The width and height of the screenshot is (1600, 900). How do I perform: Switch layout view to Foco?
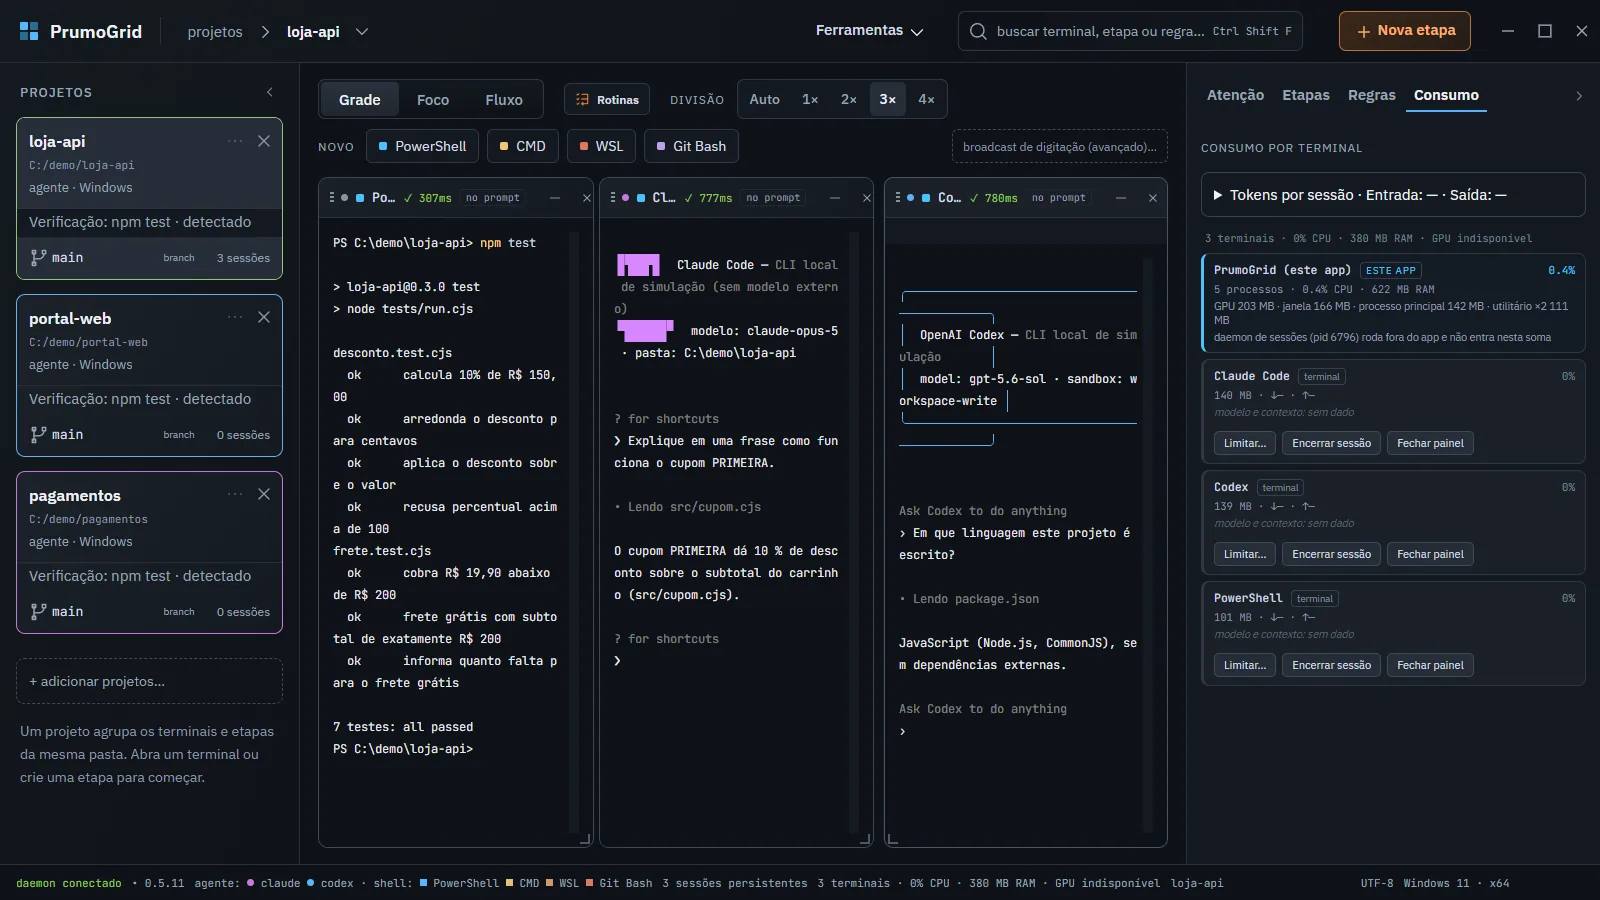[x=433, y=99]
